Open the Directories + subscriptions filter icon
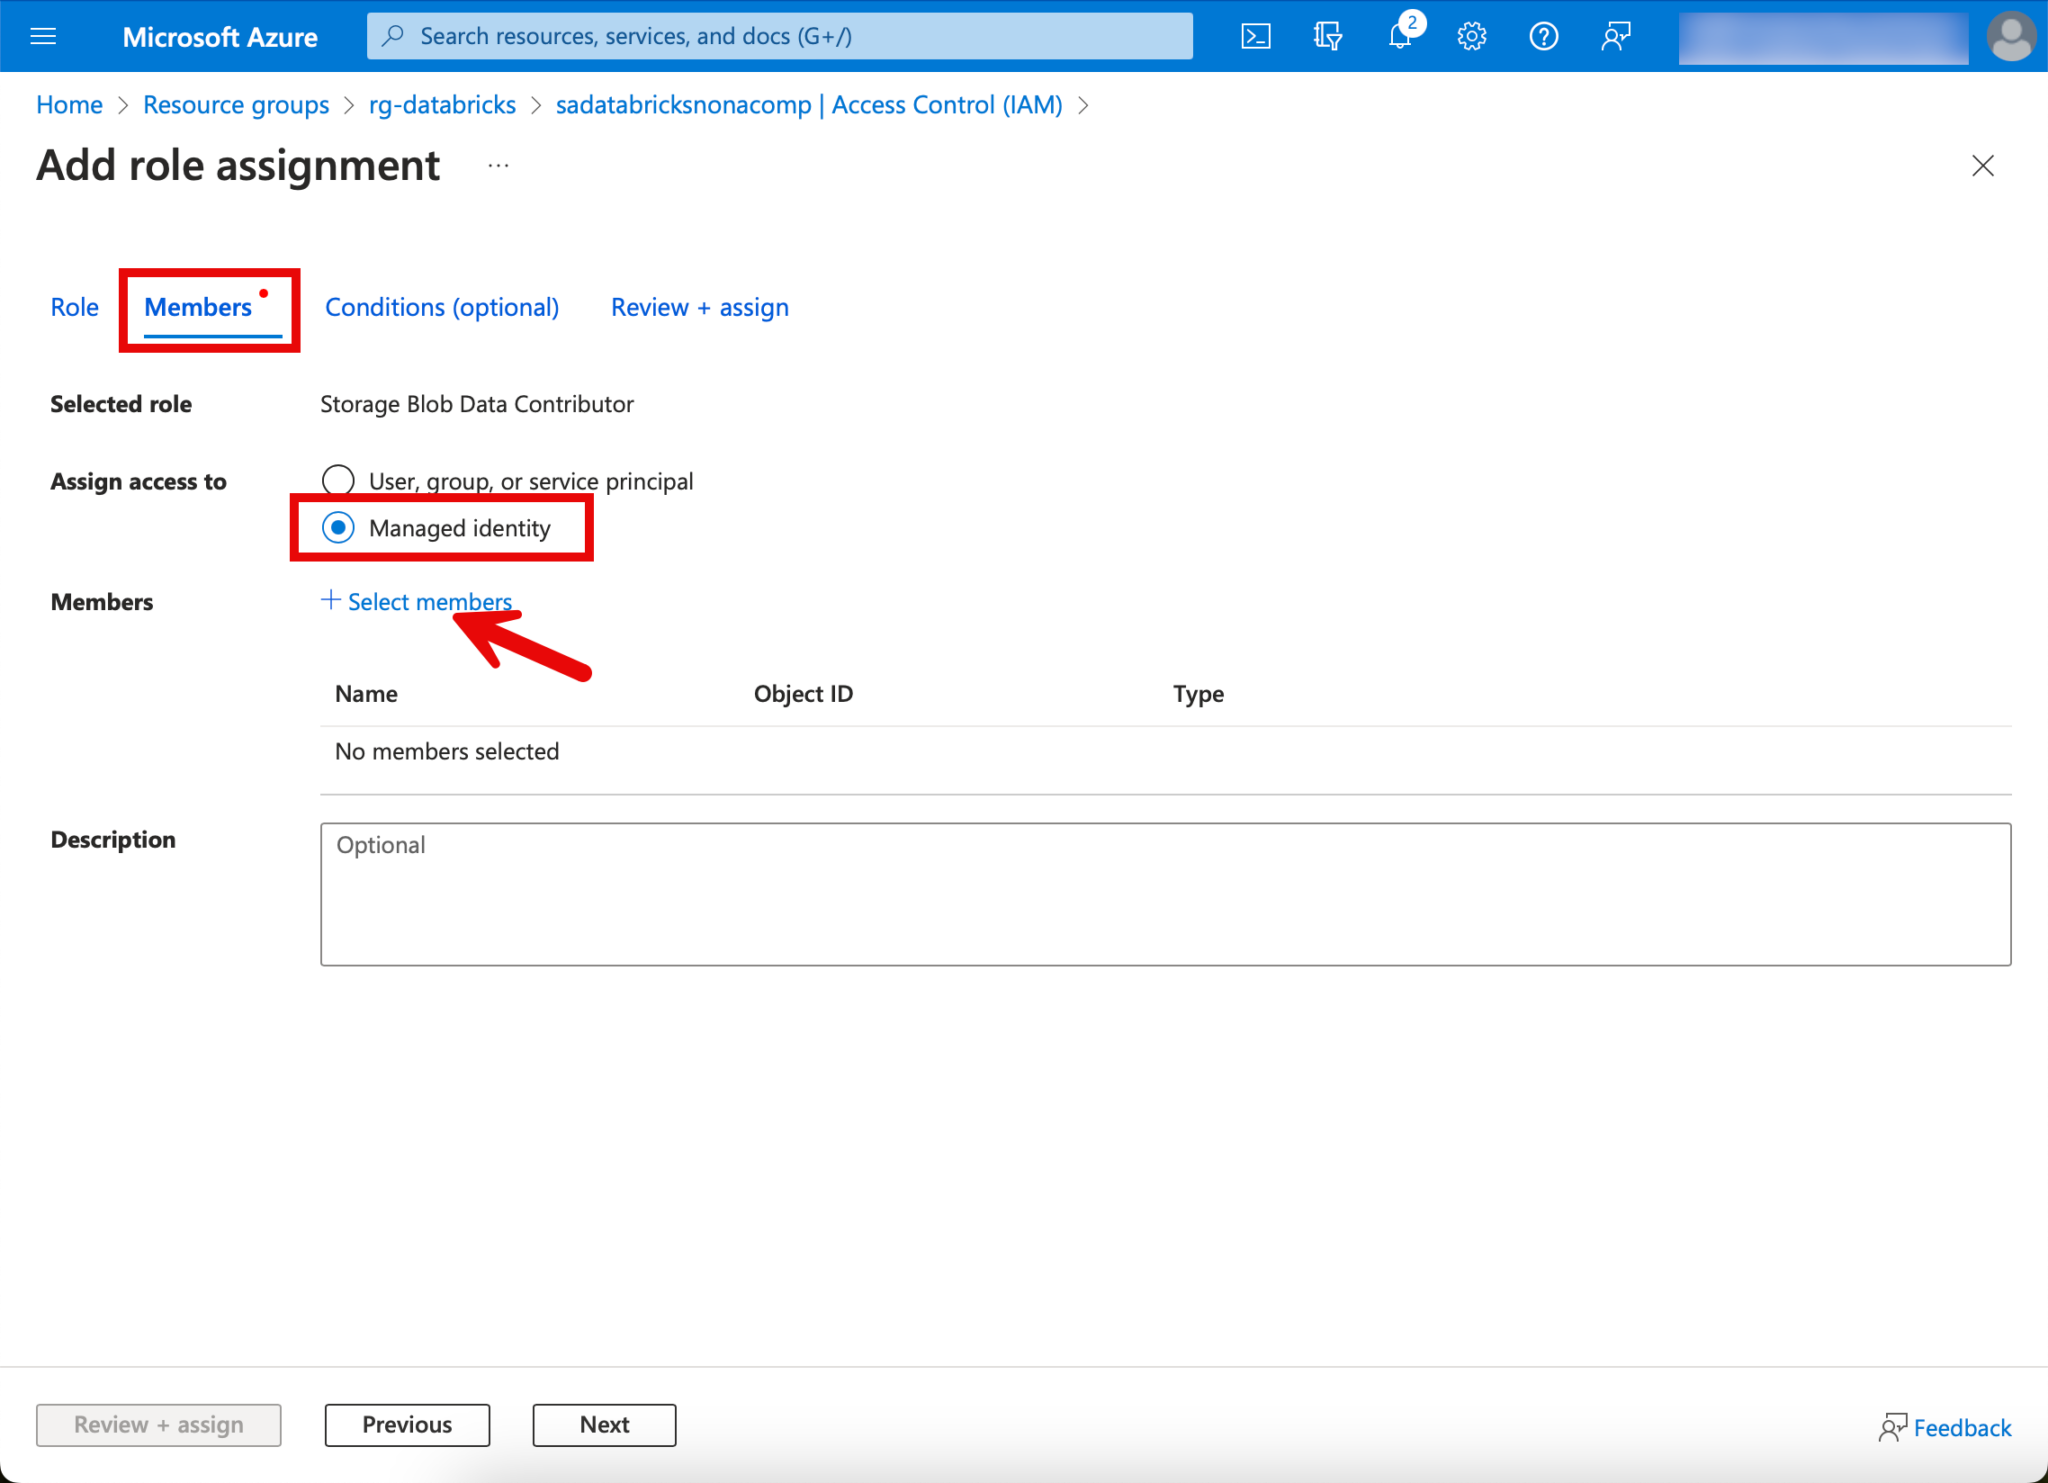This screenshot has width=2048, height=1483. (1327, 37)
